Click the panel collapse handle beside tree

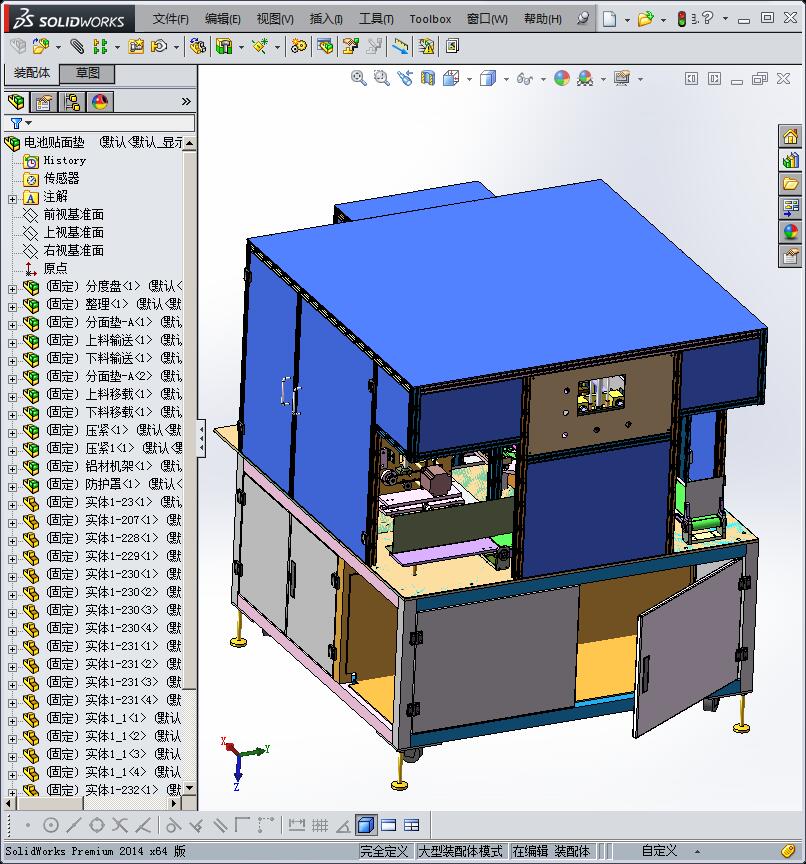(201, 438)
